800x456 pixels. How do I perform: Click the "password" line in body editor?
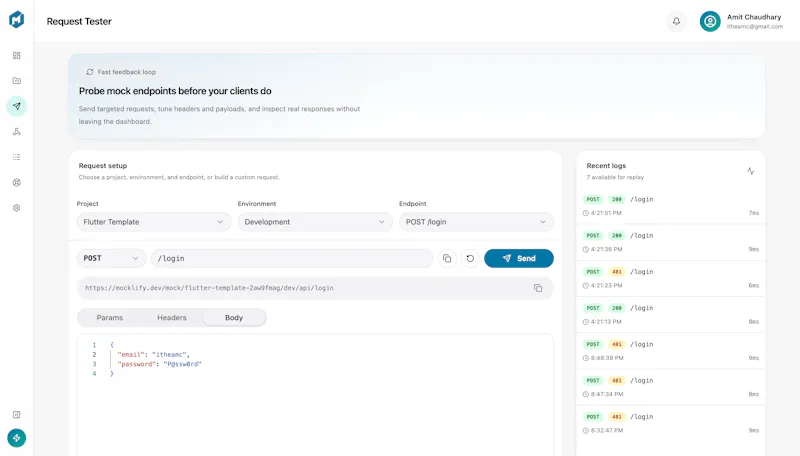(159, 364)
